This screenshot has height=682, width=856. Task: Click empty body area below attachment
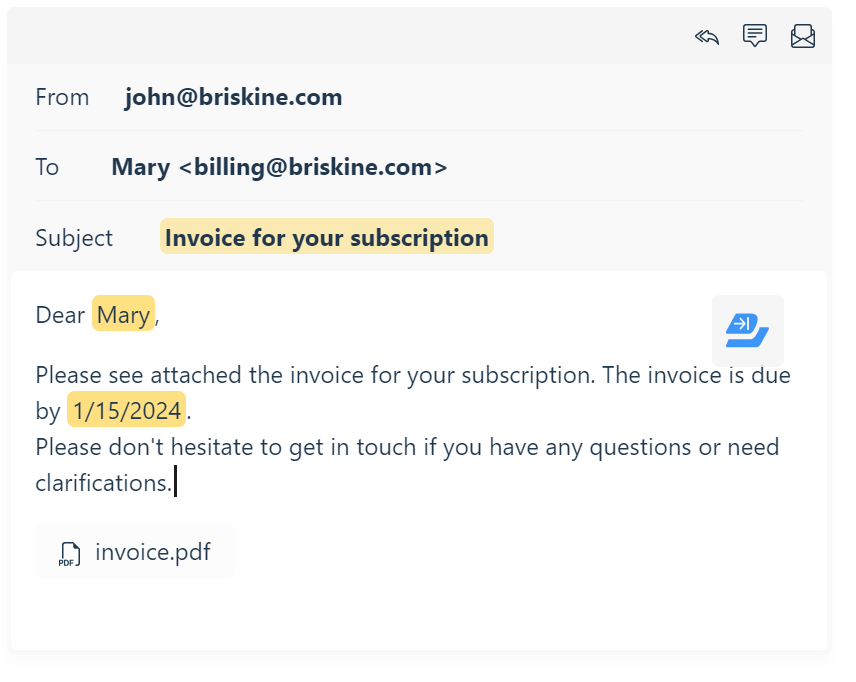418,614
